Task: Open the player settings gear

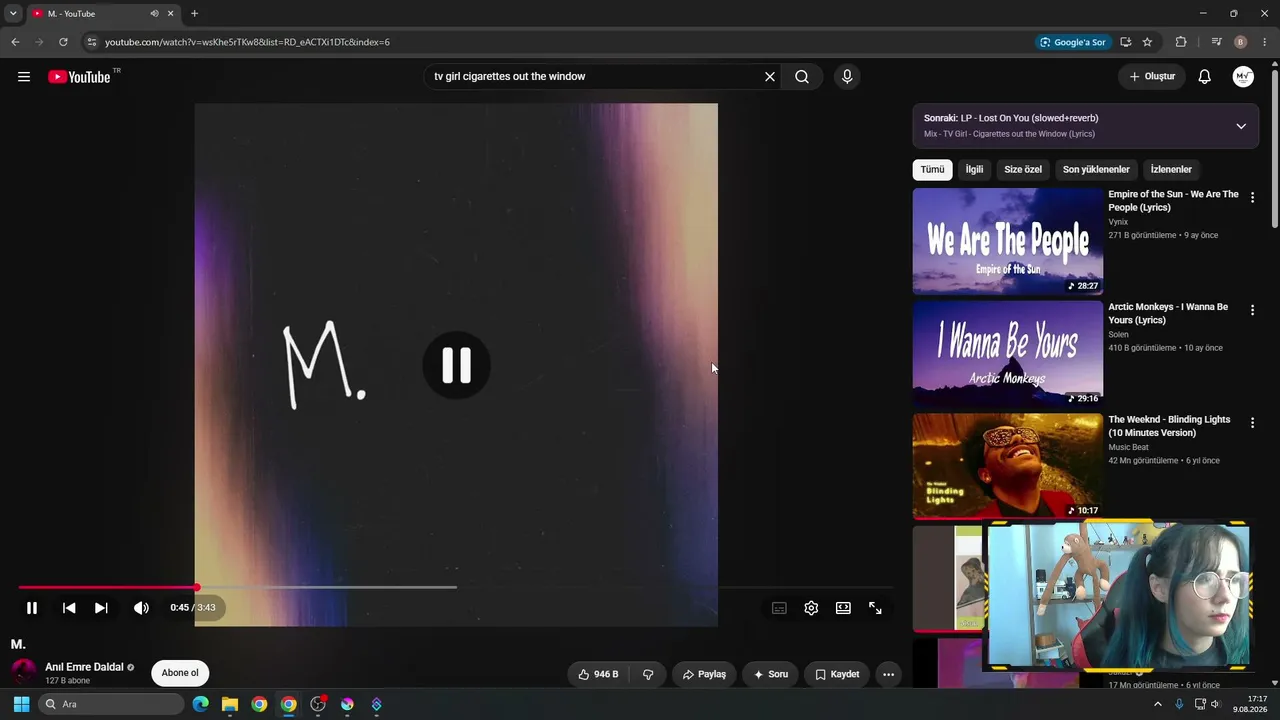Action: tap(811, 608)
